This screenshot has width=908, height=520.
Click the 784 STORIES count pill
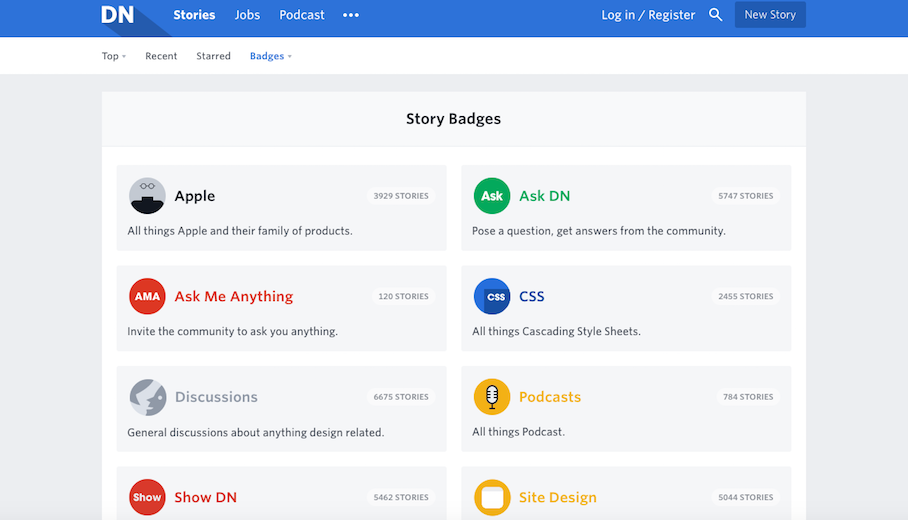(748, 397)
